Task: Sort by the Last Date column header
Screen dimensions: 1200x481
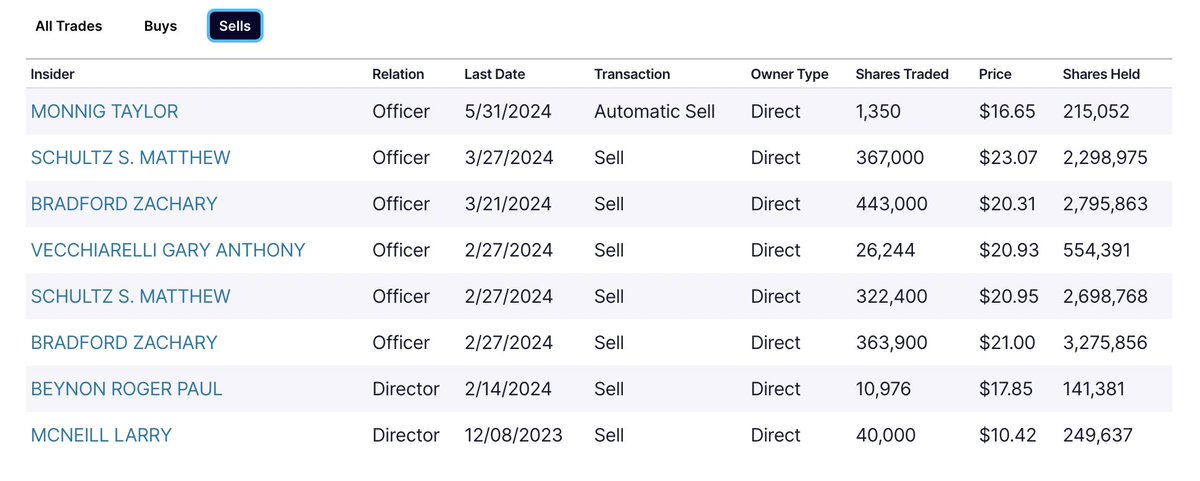Action: tap(494, 74)
